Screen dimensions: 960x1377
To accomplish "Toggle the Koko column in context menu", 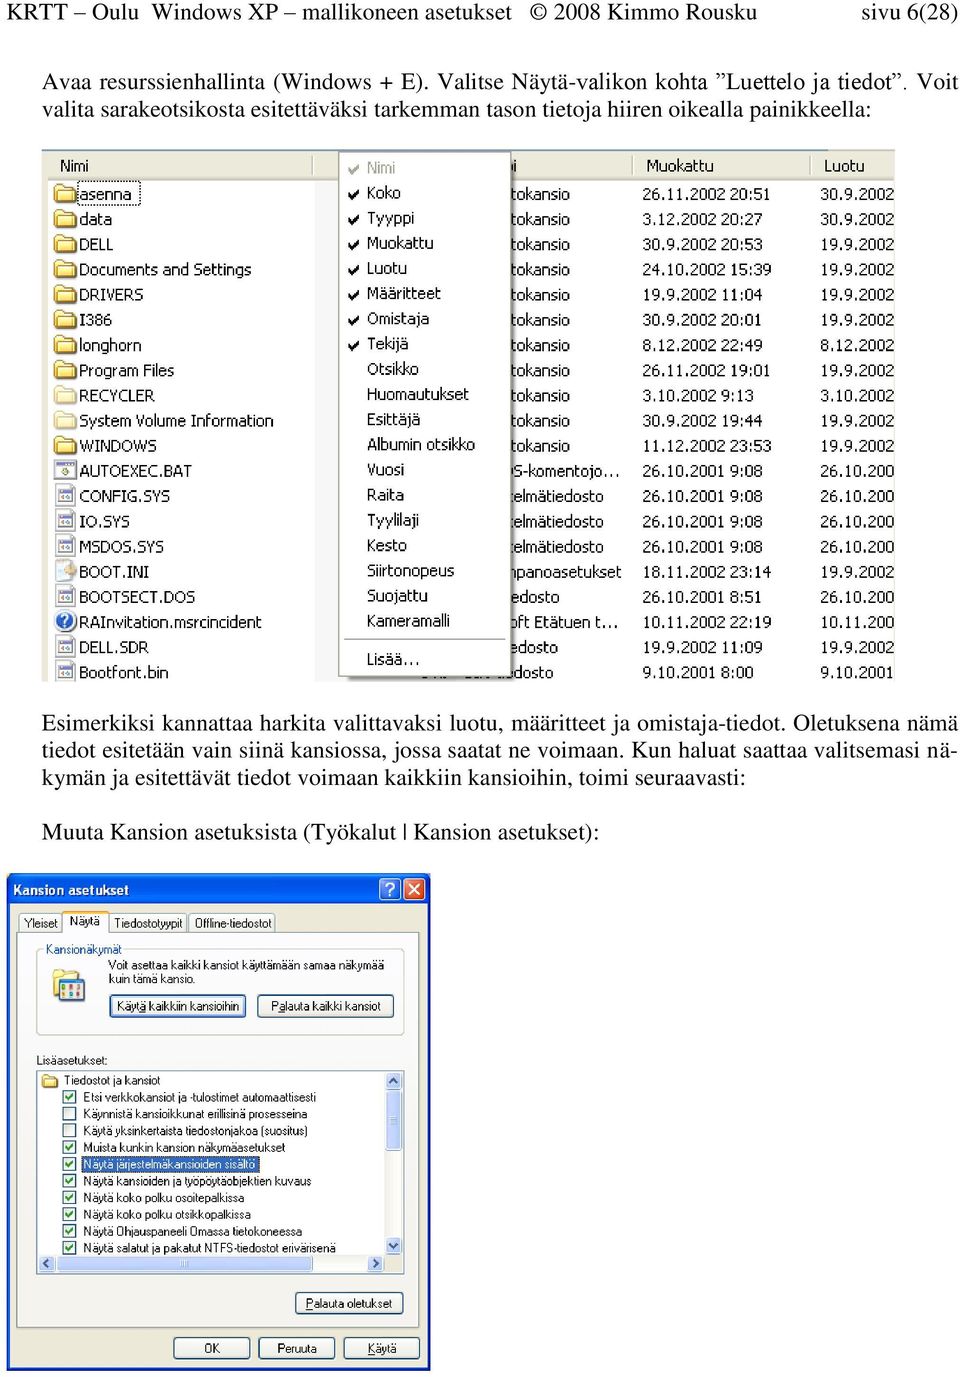I will tap(425, 193).
